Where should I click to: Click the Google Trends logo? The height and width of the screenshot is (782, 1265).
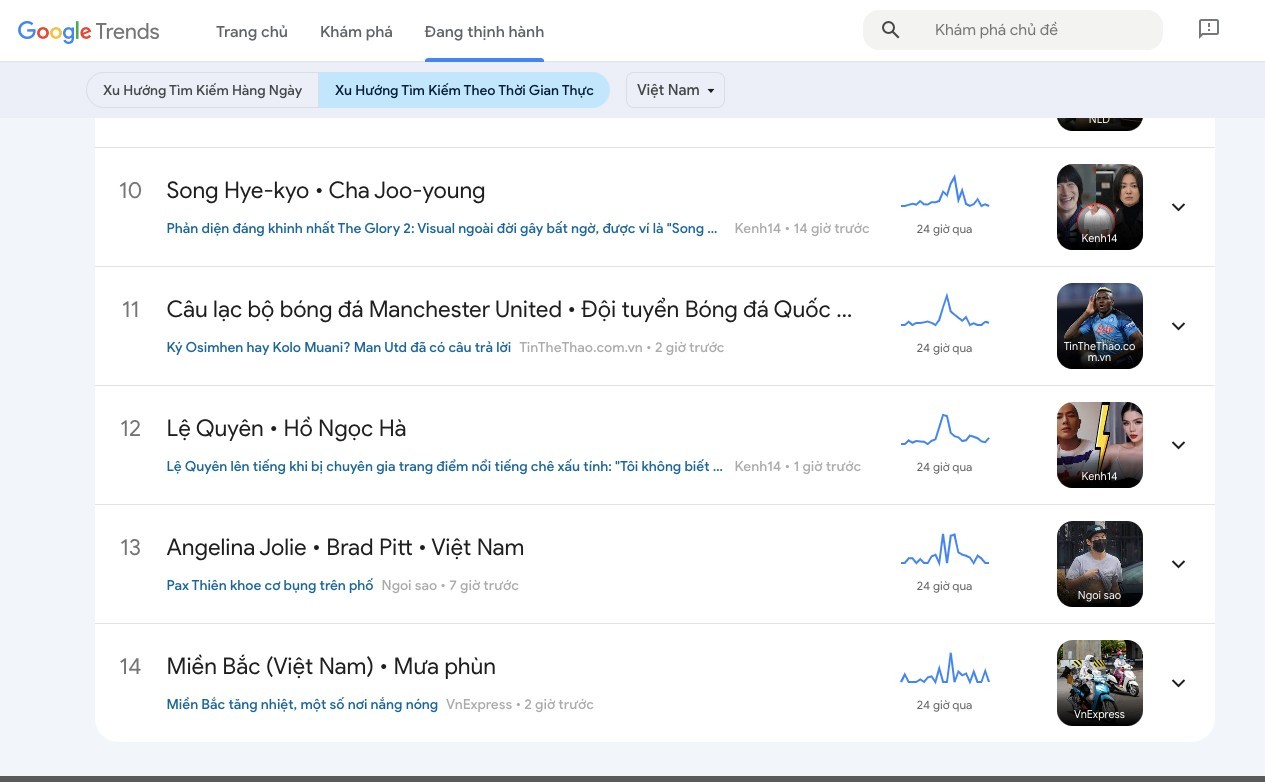89,31
